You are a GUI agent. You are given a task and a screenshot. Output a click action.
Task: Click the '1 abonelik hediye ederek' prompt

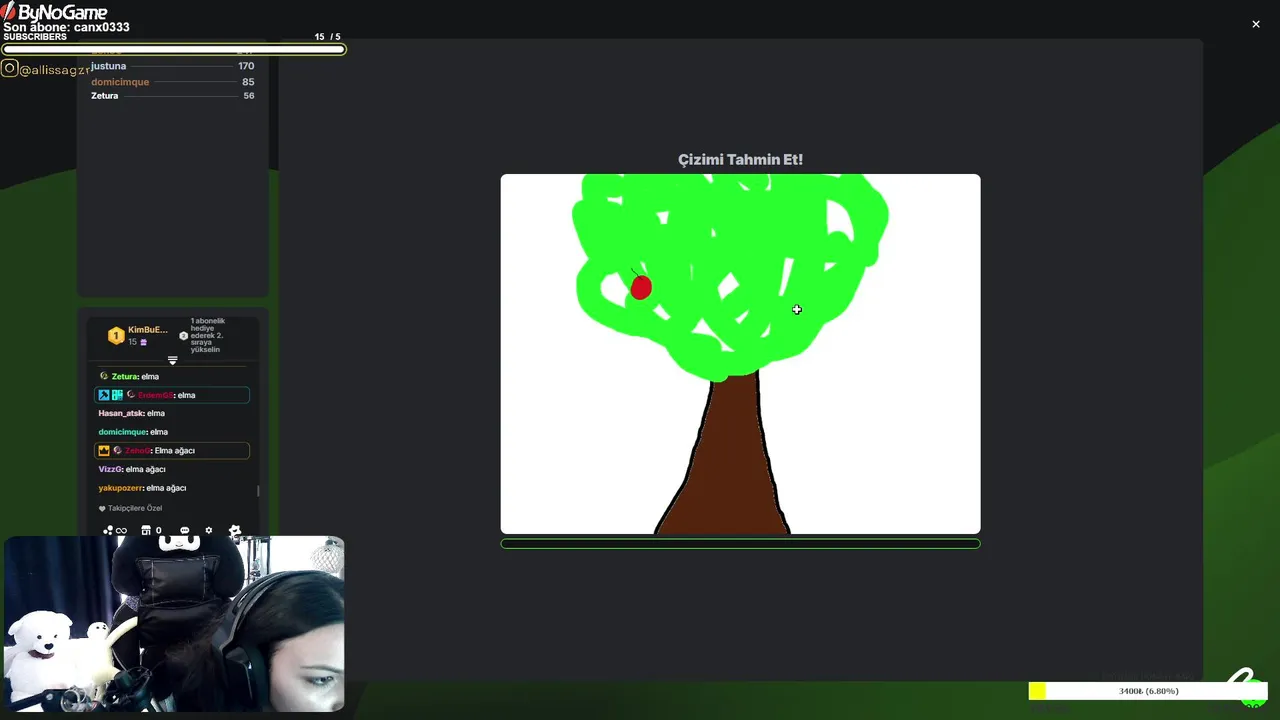pyautogui.click(x=207, y=335)
